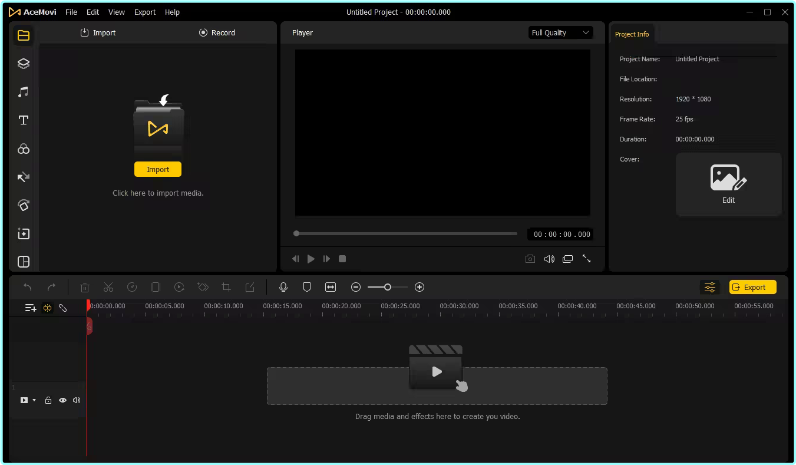Click the Undo arrow in timeline toolbar

point(27,287)
